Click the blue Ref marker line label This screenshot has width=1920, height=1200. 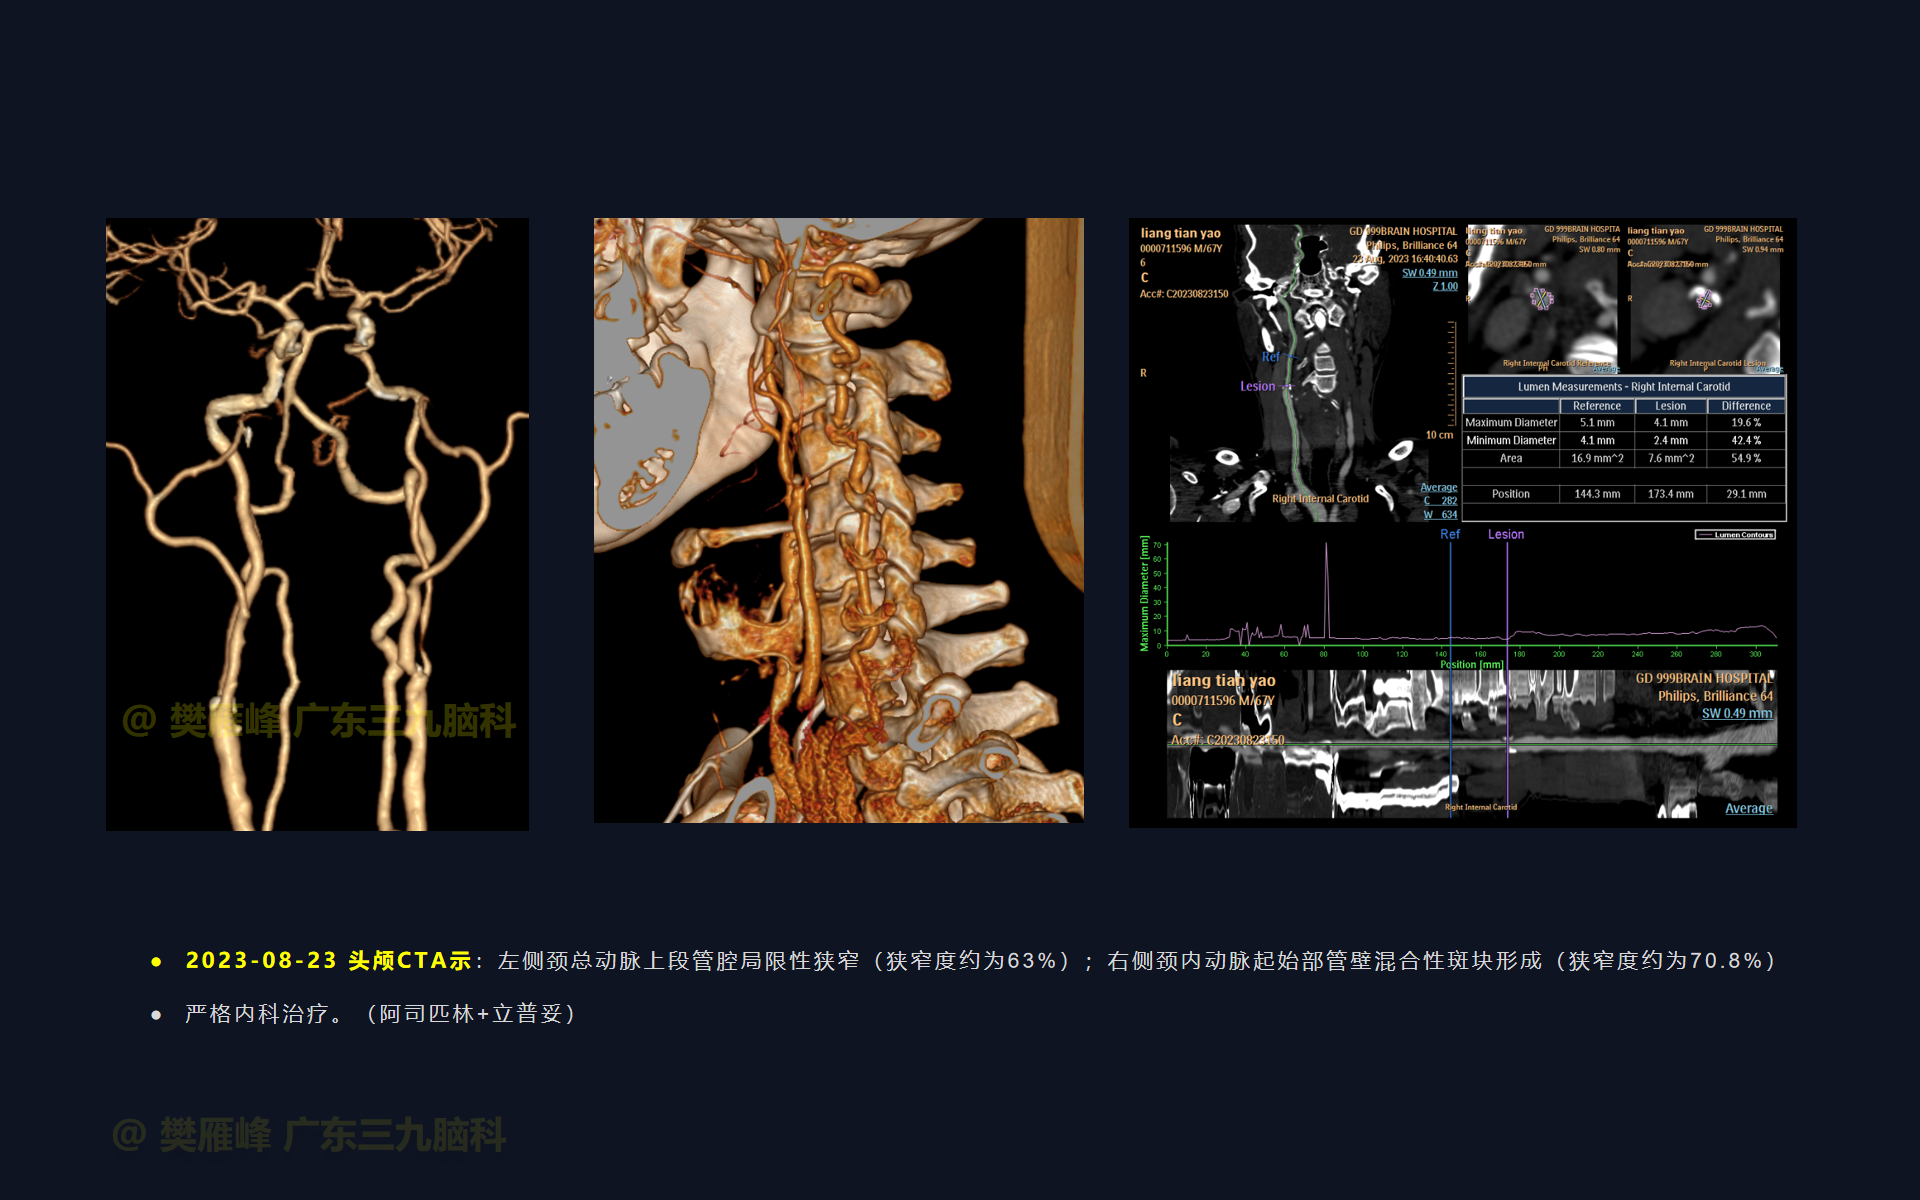pyautogui.click(x=1449, y=535)
